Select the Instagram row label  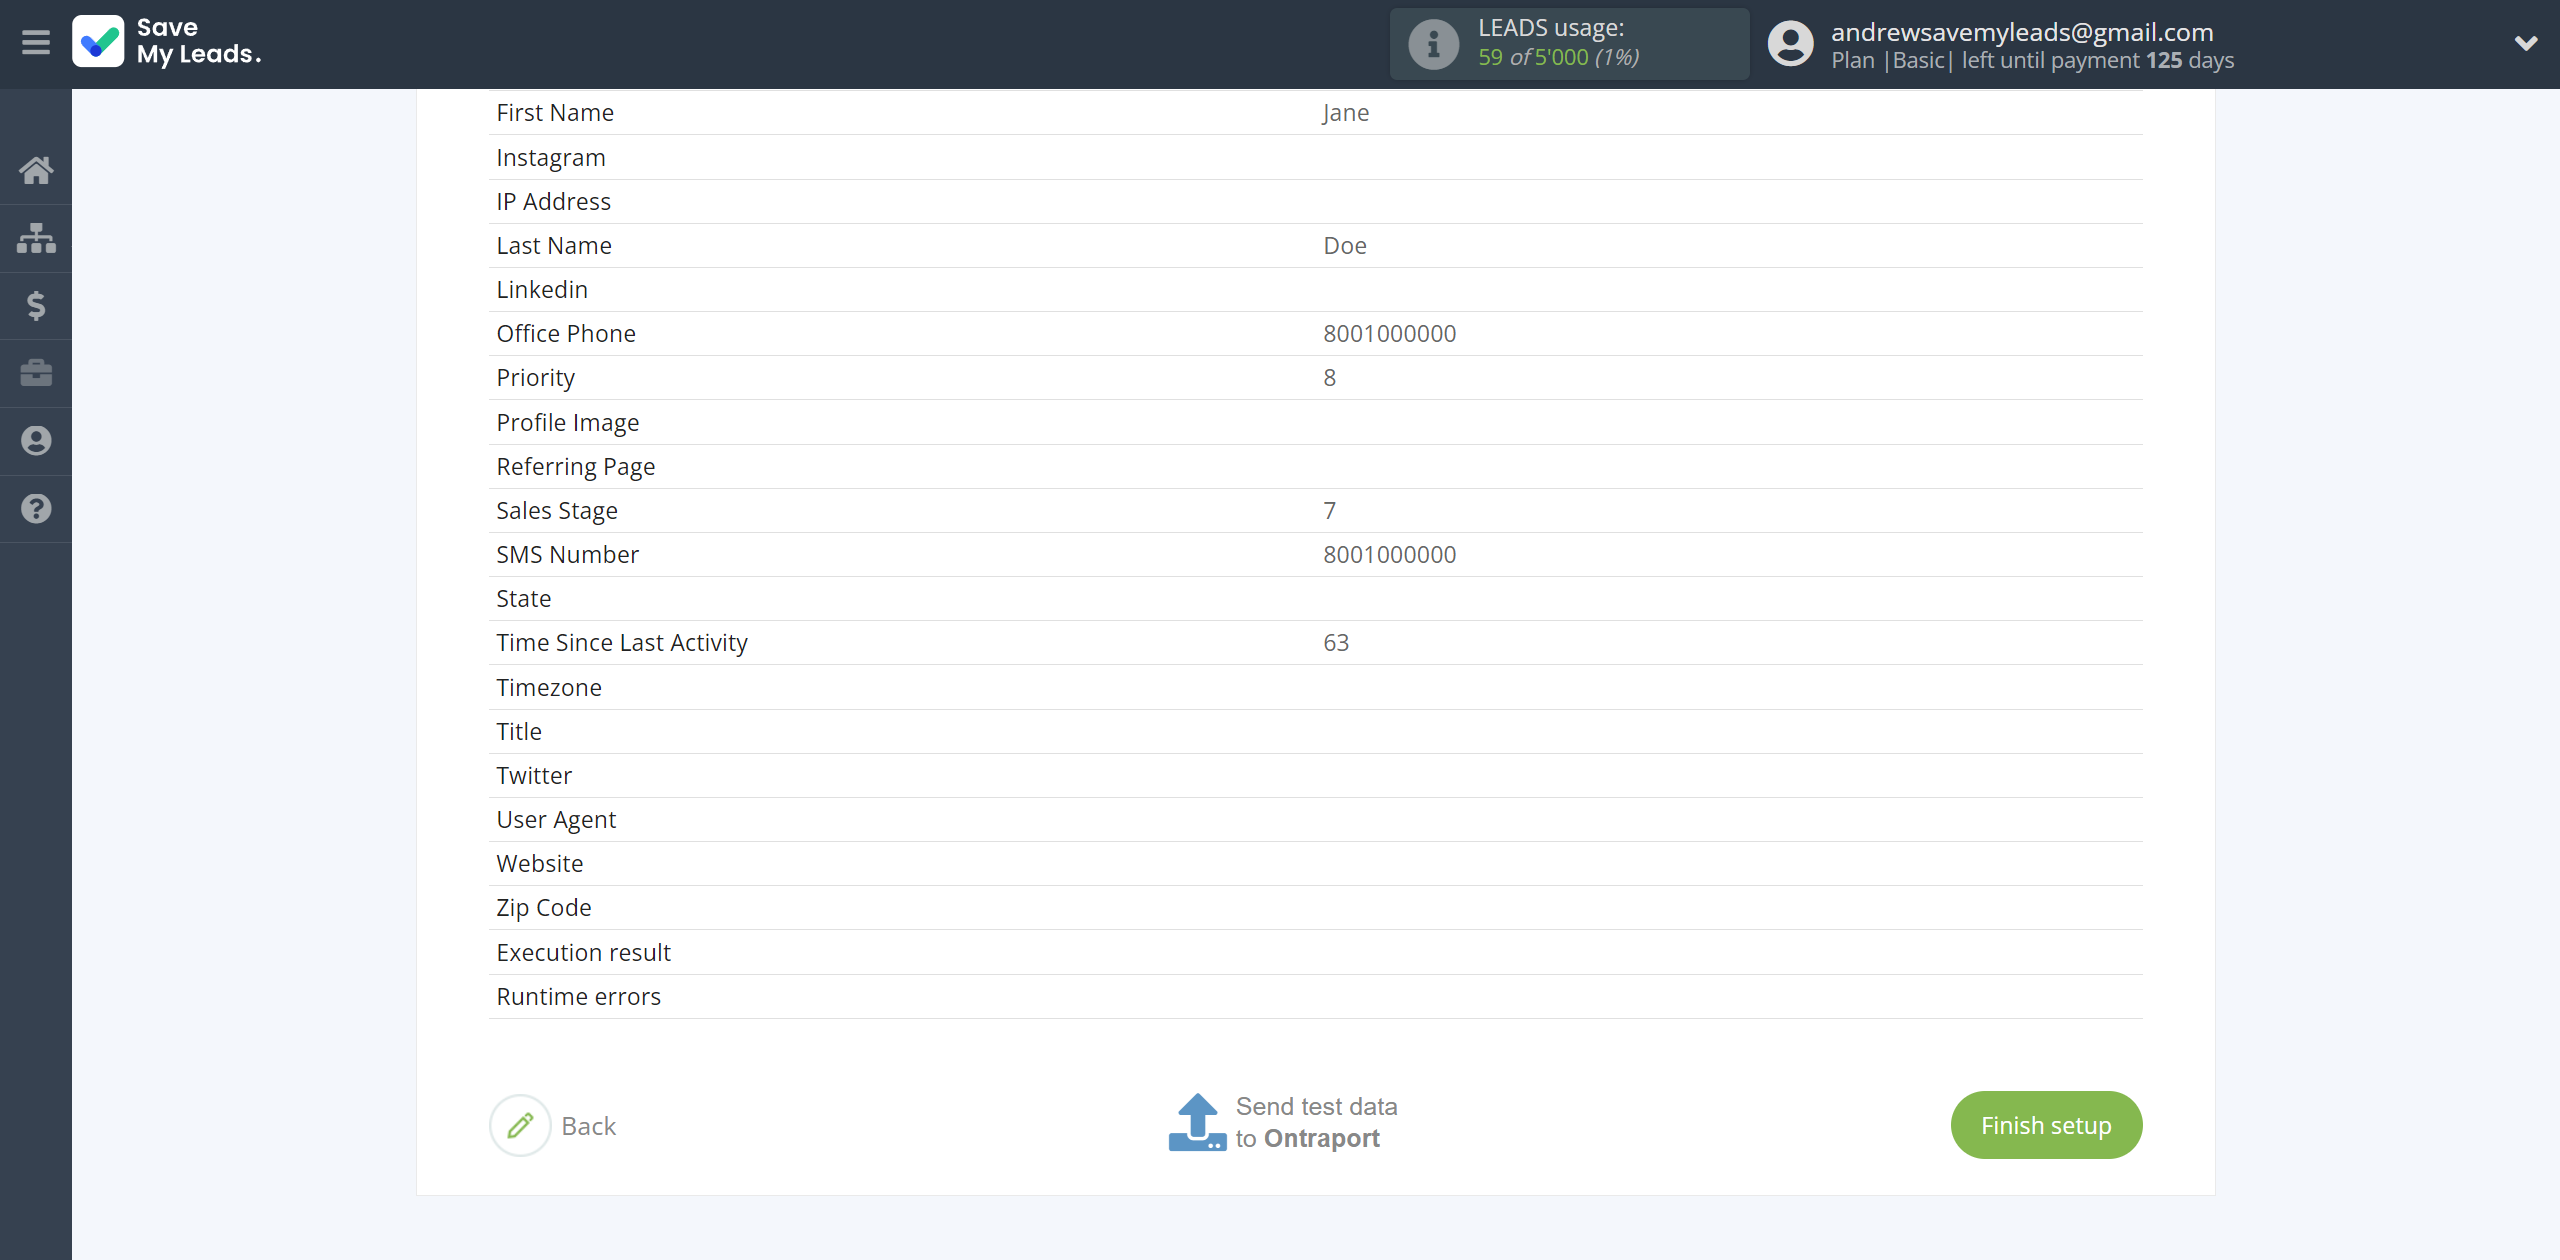pyautogui.click(x=551, y=158)
